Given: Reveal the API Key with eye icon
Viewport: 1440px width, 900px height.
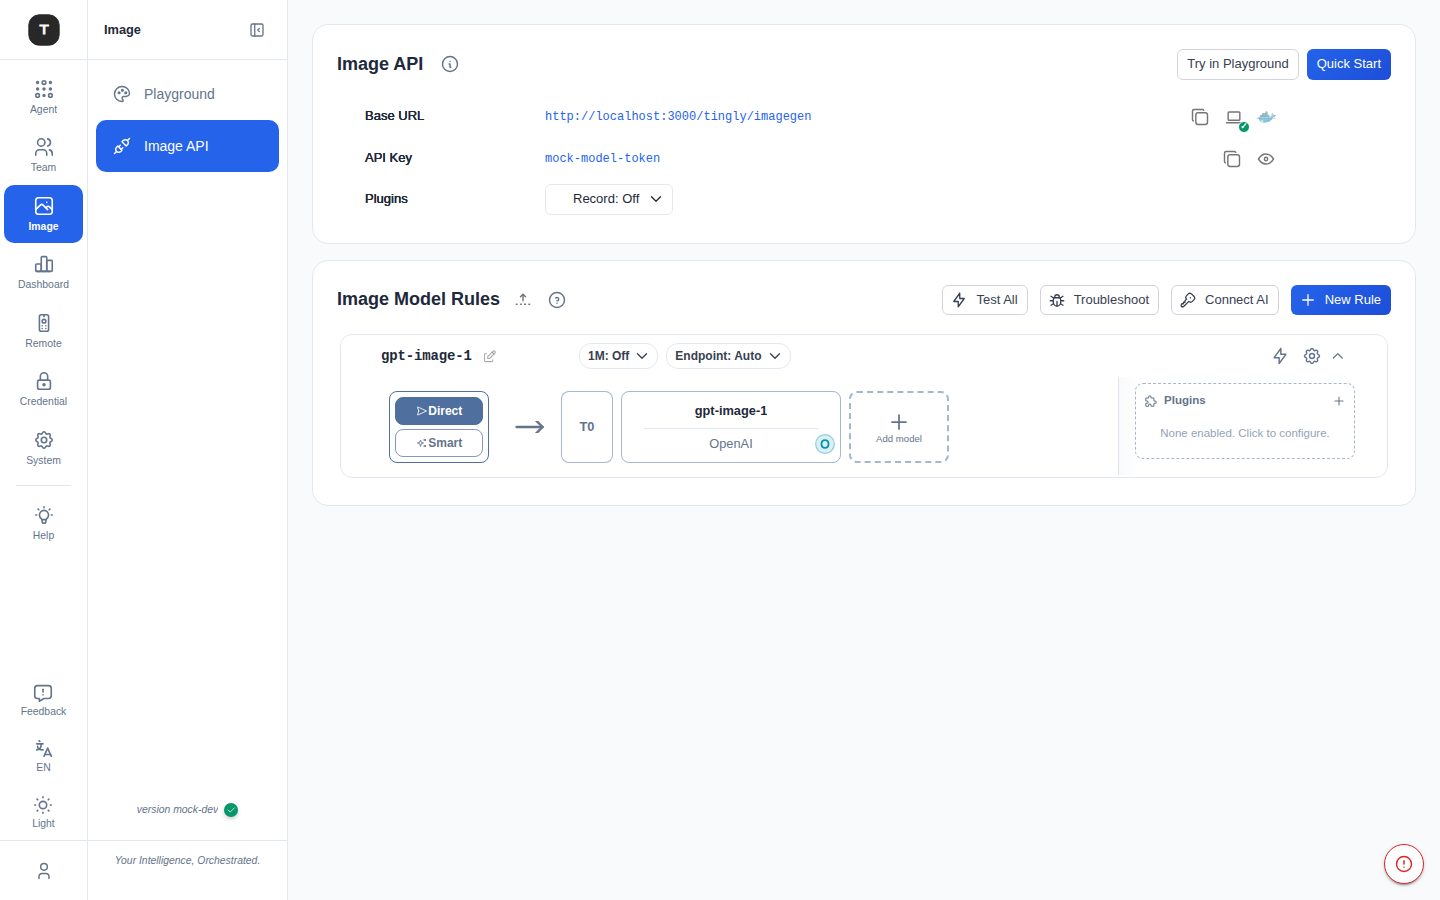Looking at the screenshot, I should pyautogui.click(x=1266, y=159).
